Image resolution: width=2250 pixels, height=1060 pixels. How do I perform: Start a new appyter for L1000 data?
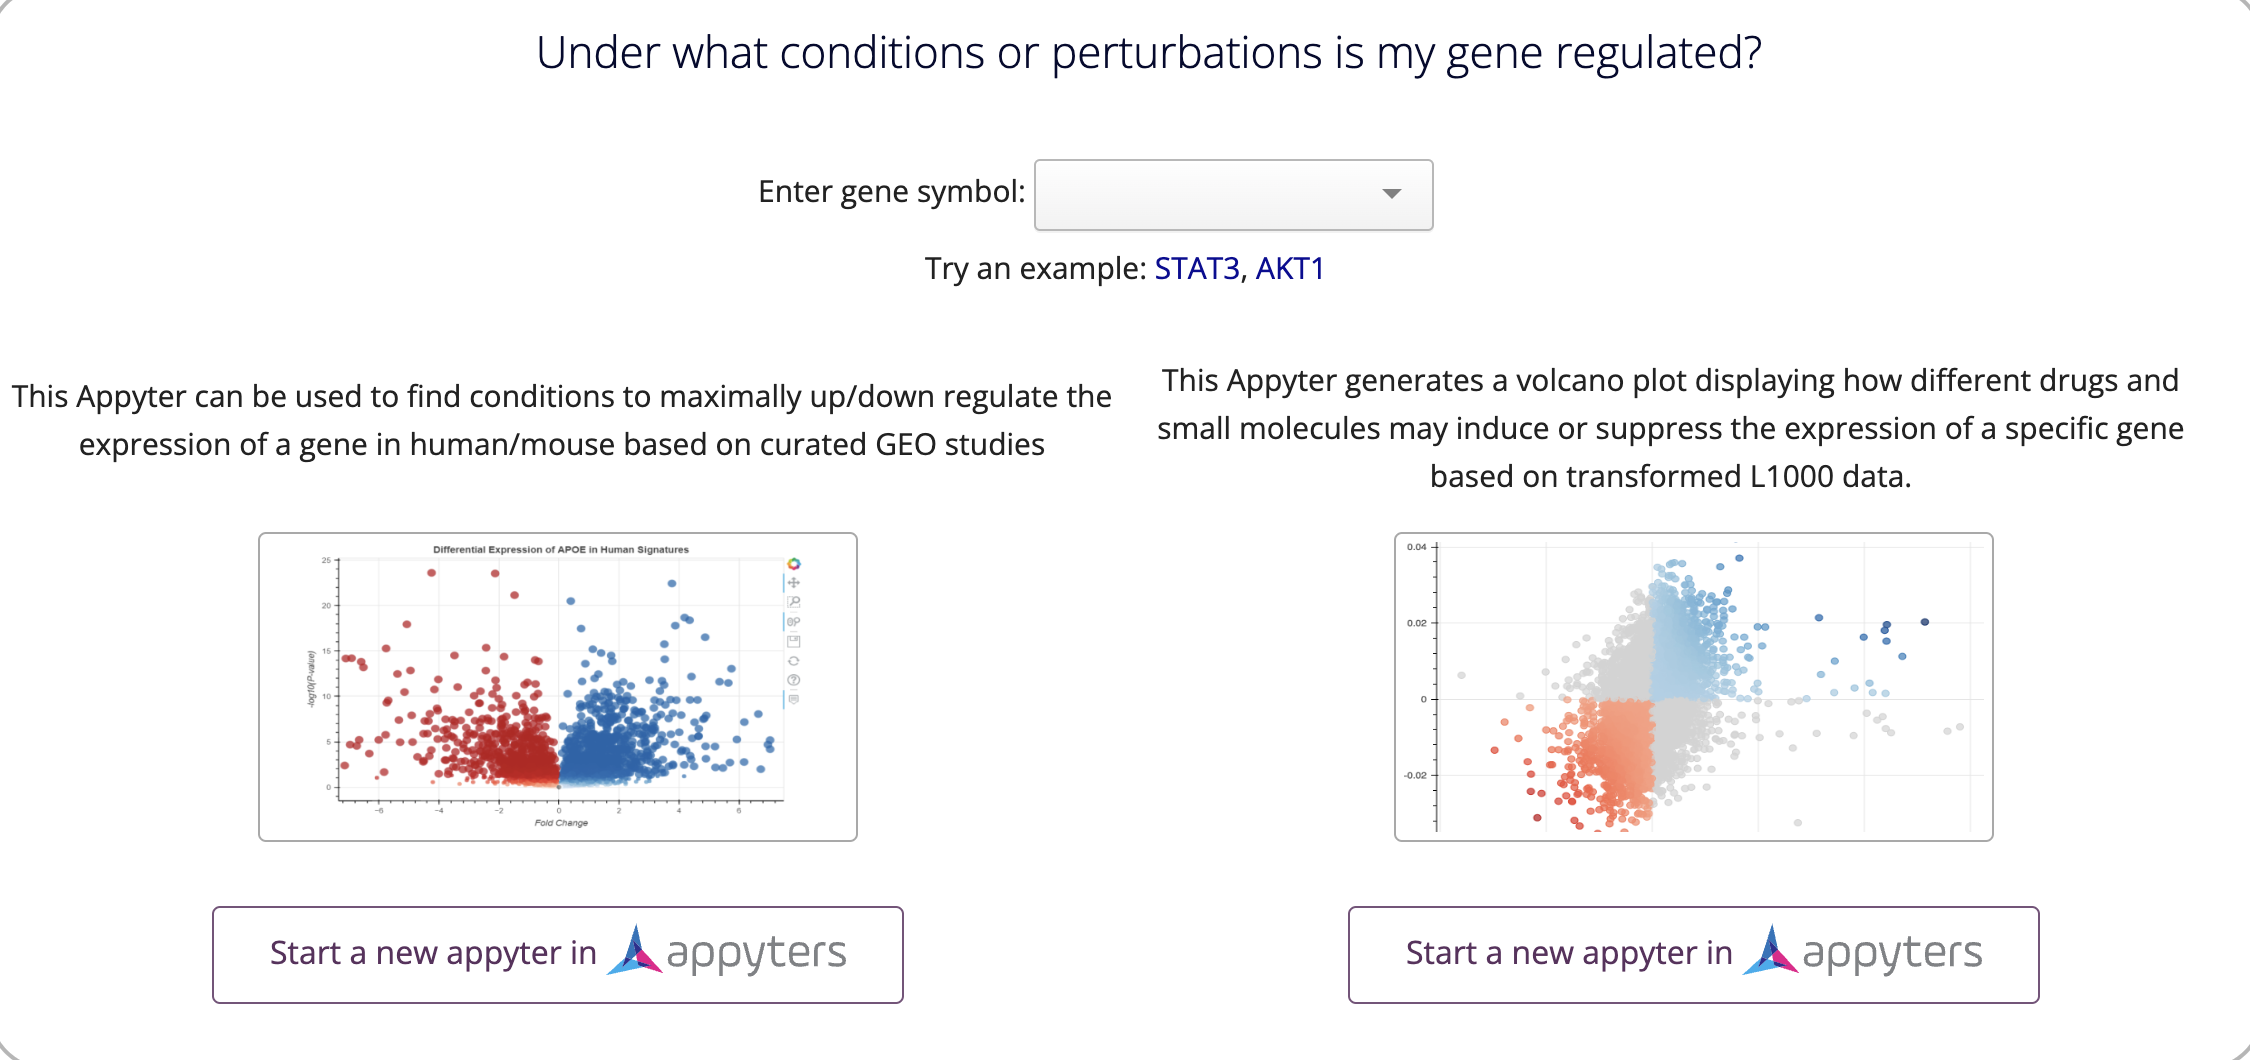point(1570,954)
